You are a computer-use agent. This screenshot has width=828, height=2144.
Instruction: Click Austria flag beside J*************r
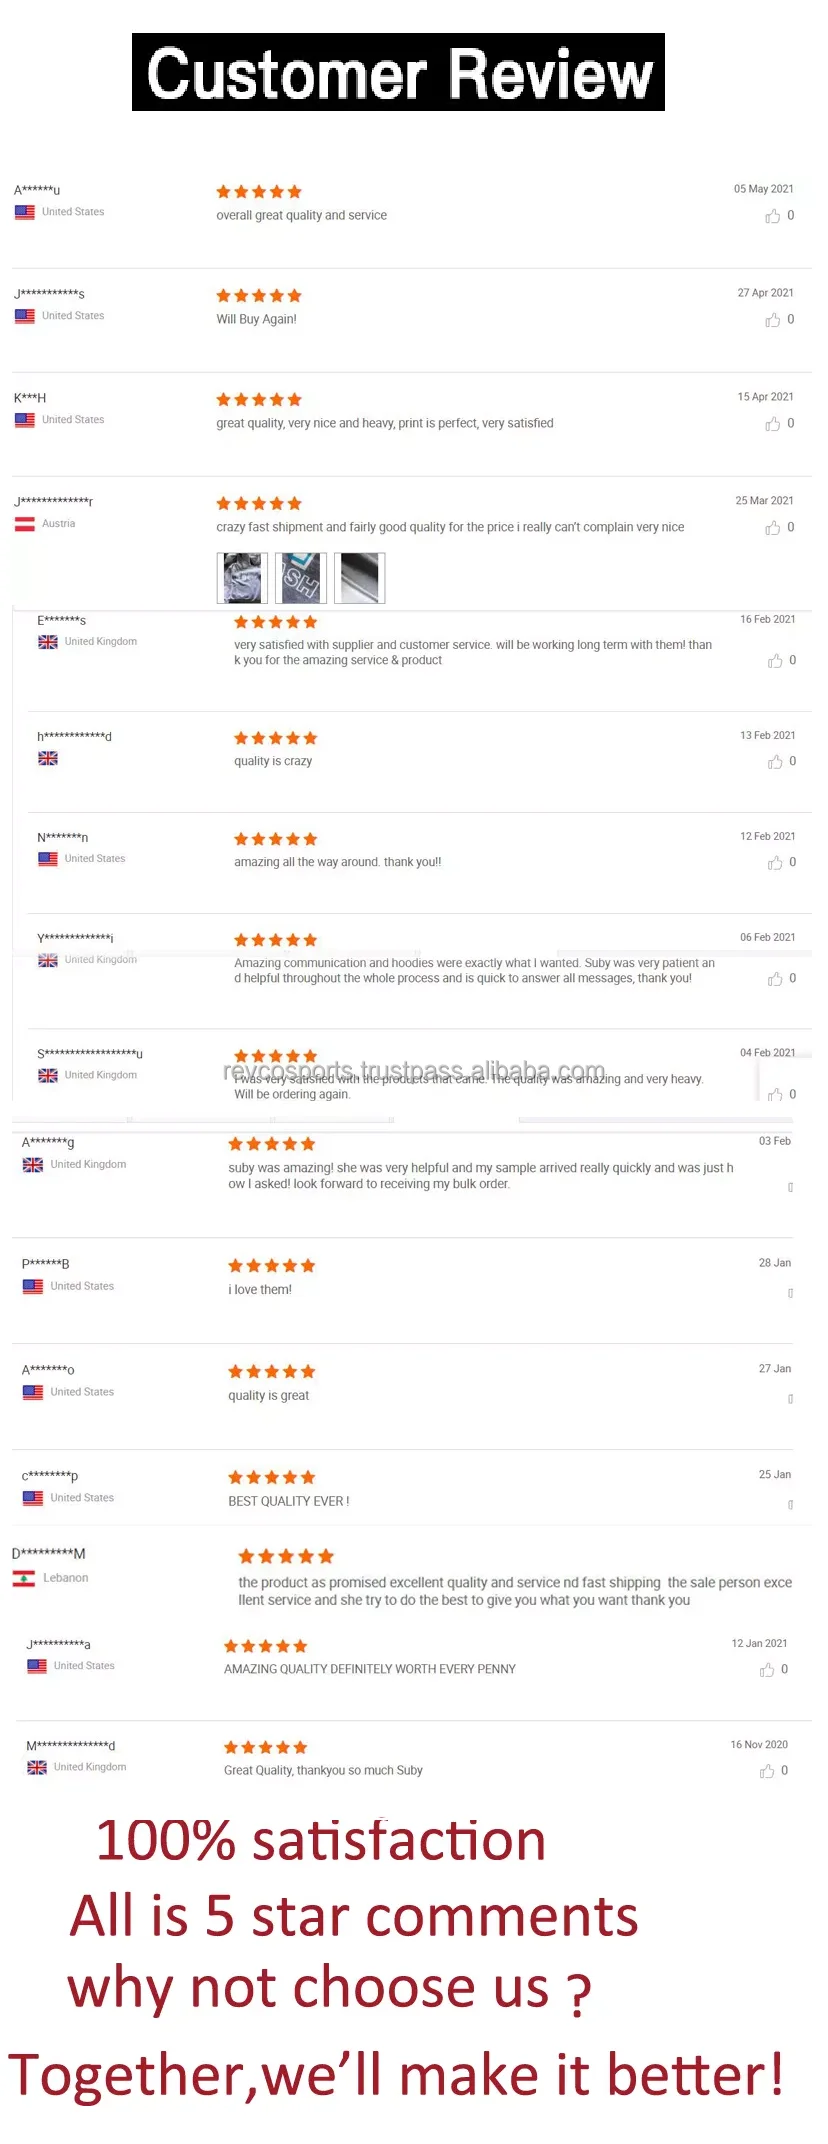25,524
